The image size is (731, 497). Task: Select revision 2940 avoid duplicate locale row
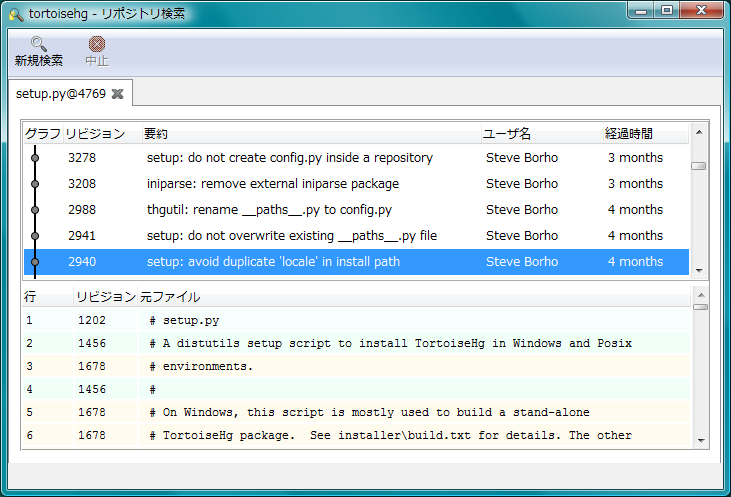tap(300, 262)
